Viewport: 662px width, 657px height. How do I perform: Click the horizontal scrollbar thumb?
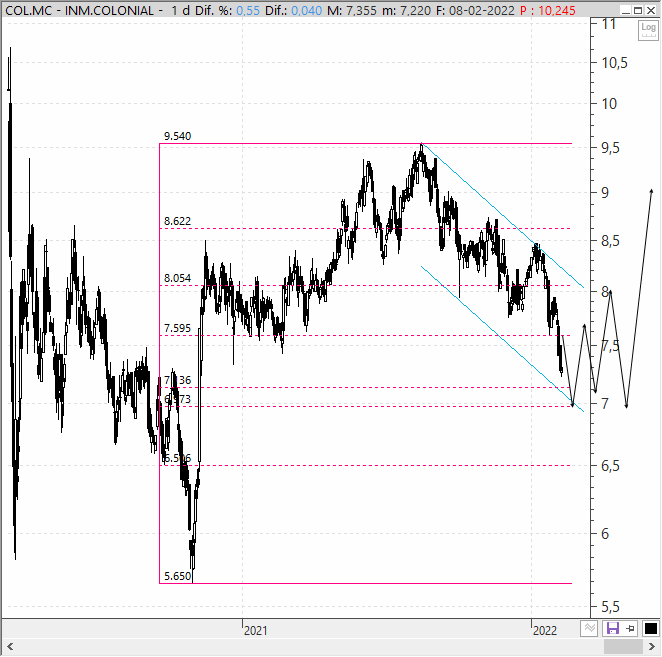pos(623,646)
